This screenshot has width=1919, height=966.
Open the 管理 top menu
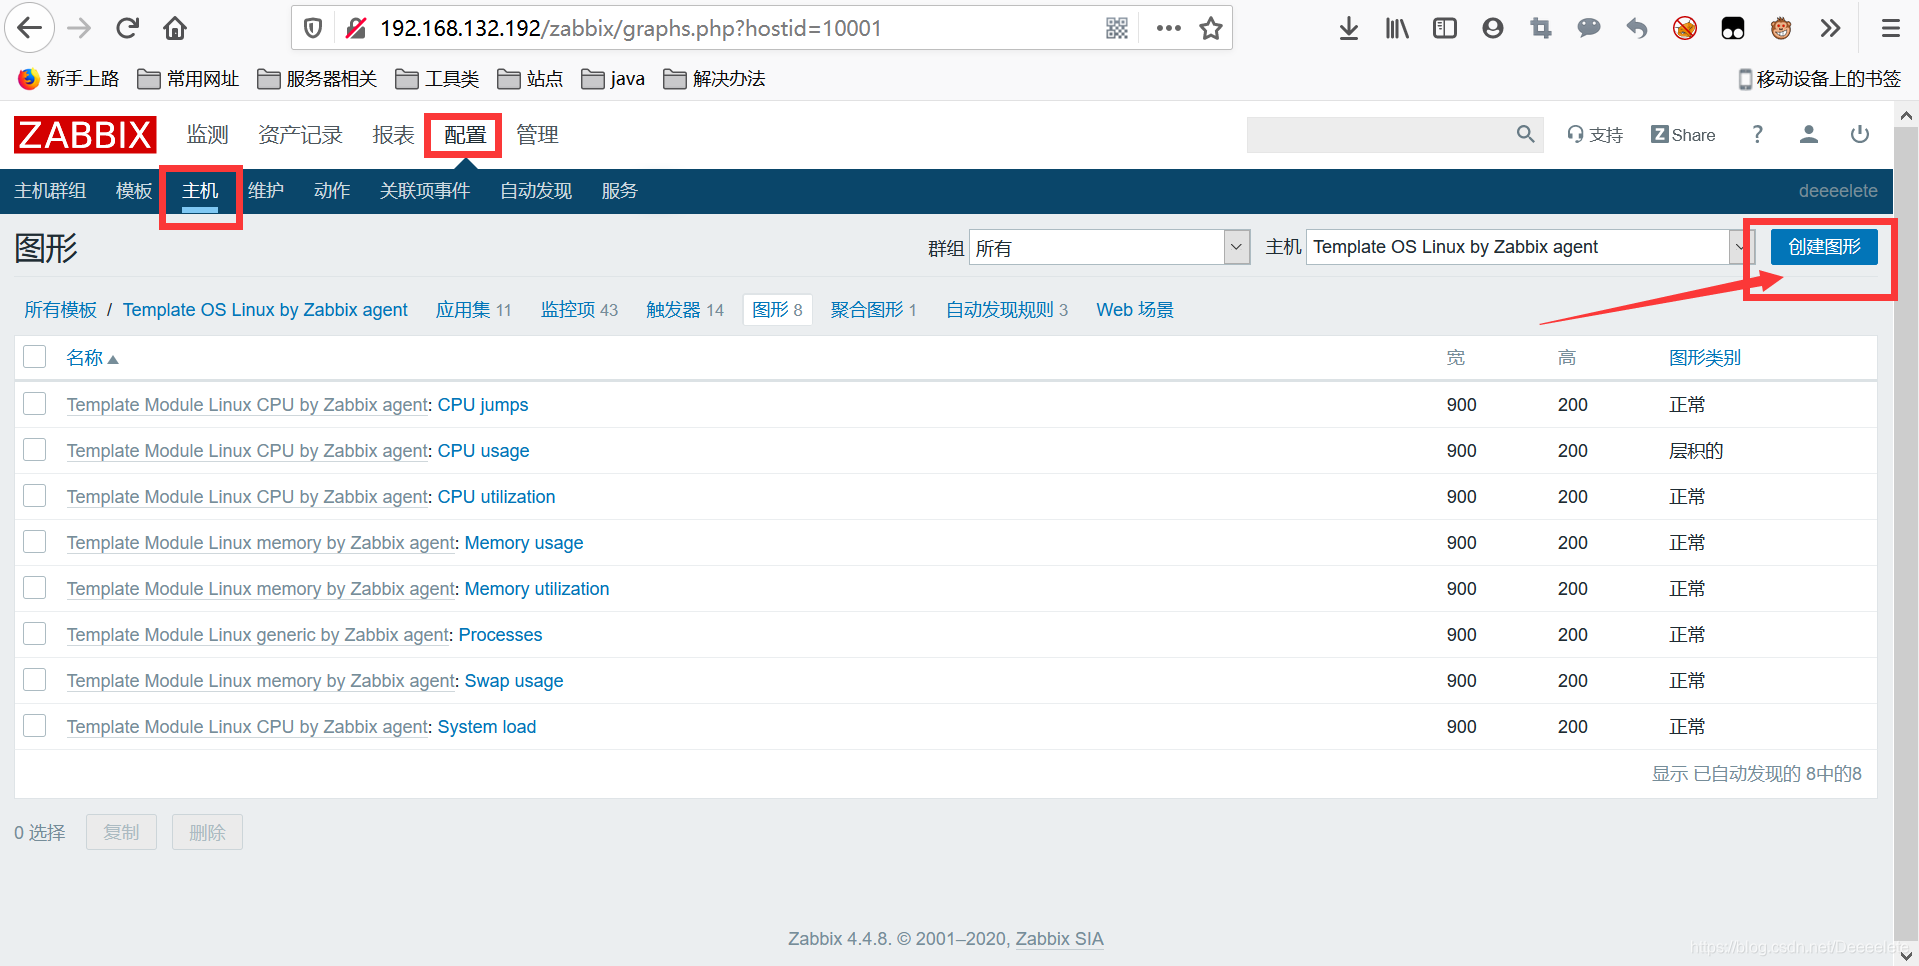[x=537, y=134]
